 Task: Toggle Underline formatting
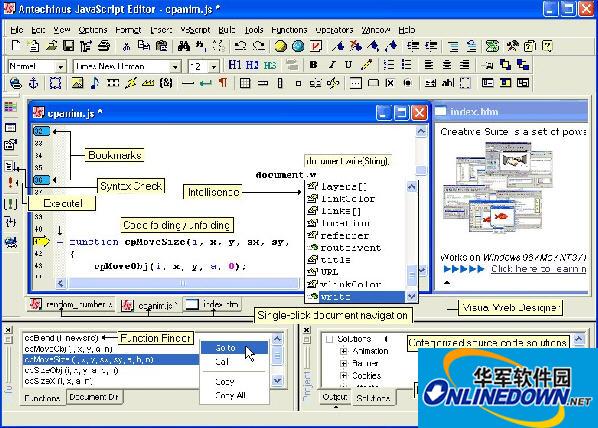(348, 65)
